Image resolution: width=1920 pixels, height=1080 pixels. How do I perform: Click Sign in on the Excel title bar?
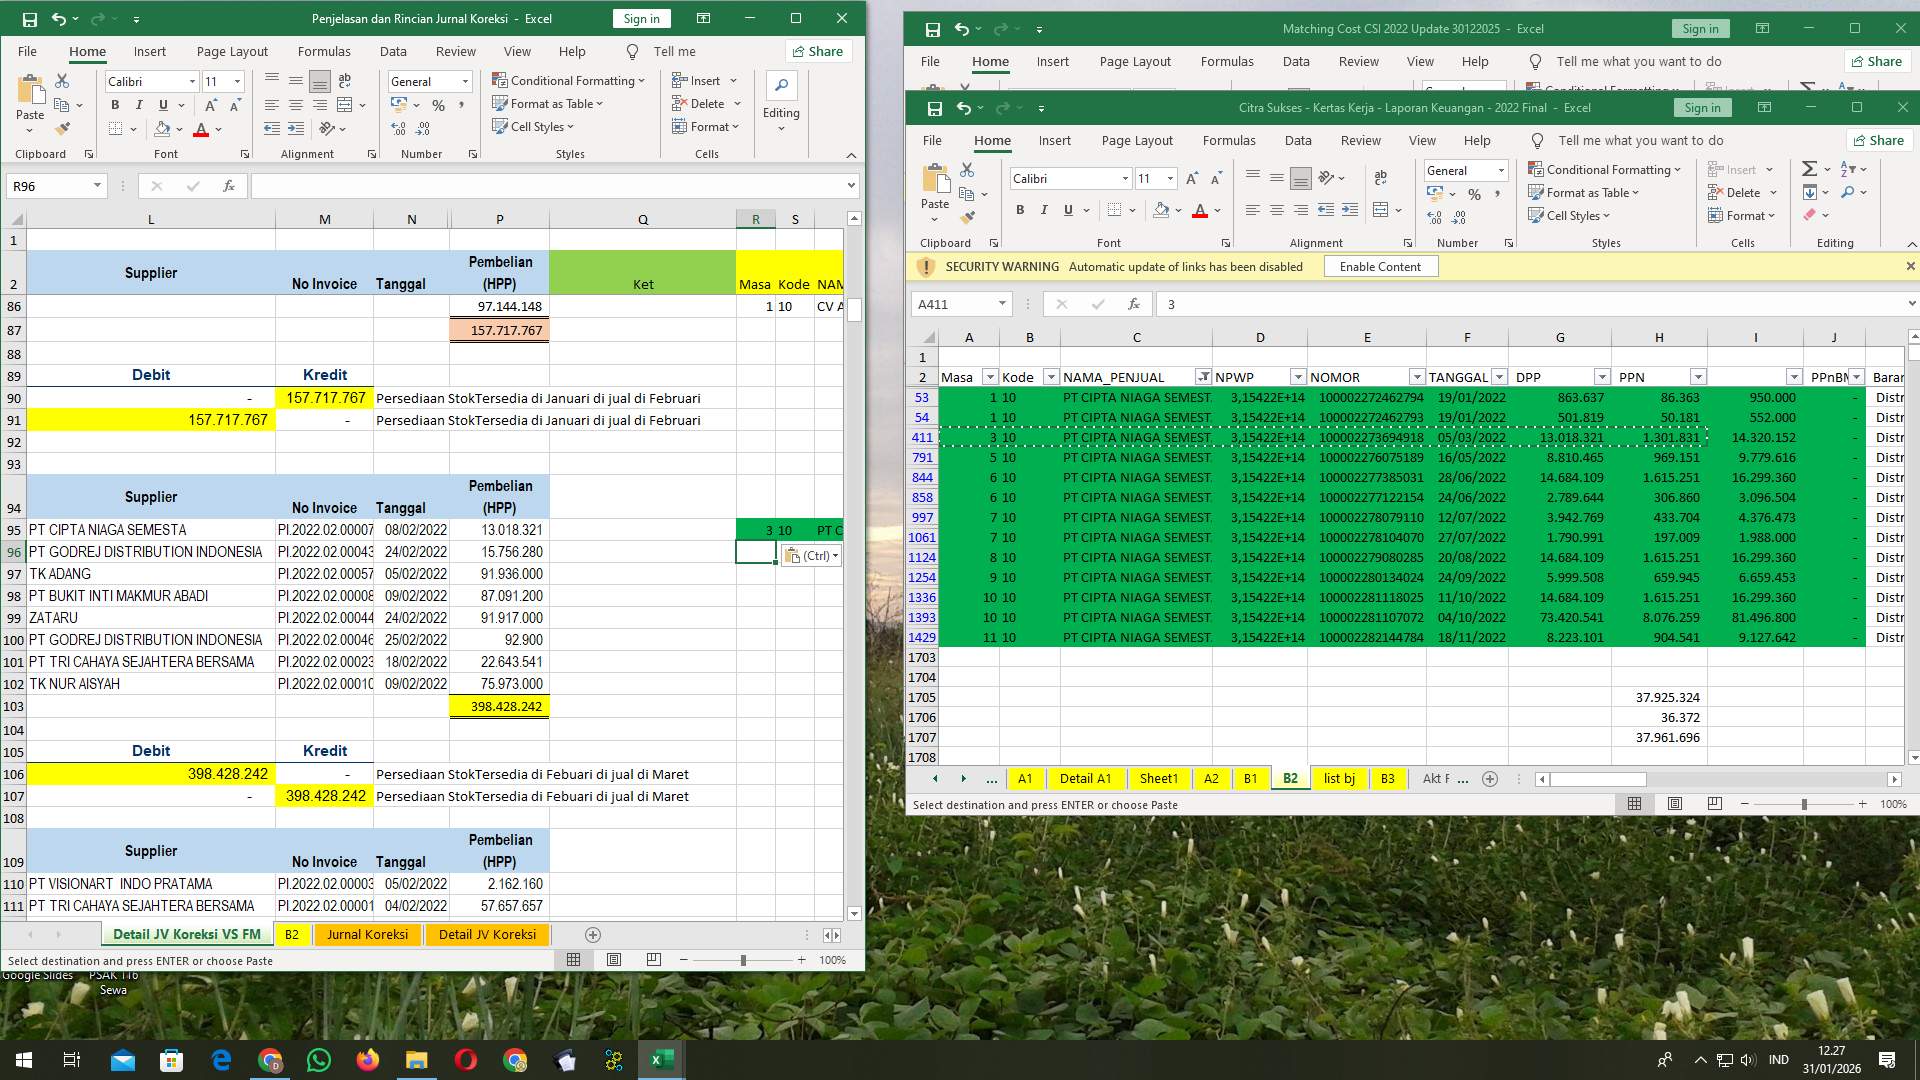(1702, 107)
